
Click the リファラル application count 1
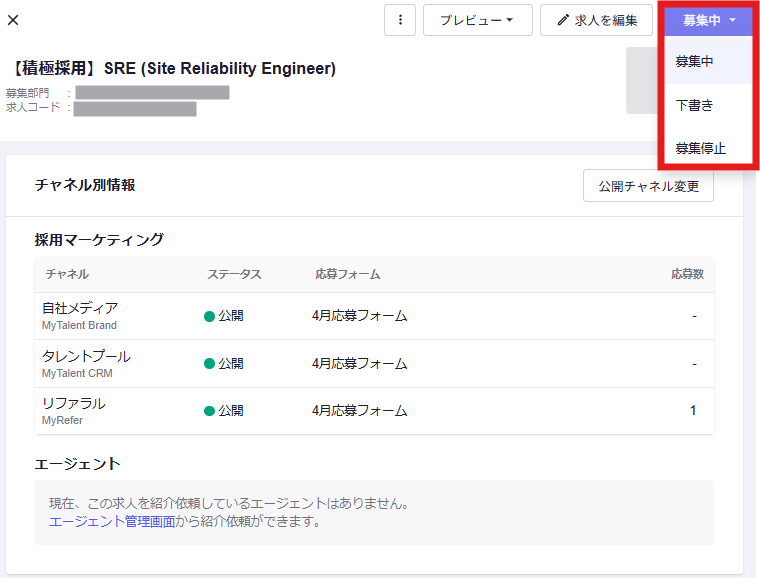tap(693, 411)
